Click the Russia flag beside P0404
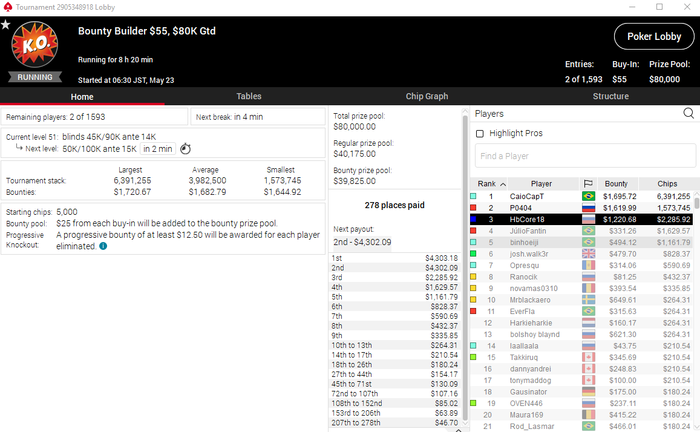 click(x=588, y=208)
